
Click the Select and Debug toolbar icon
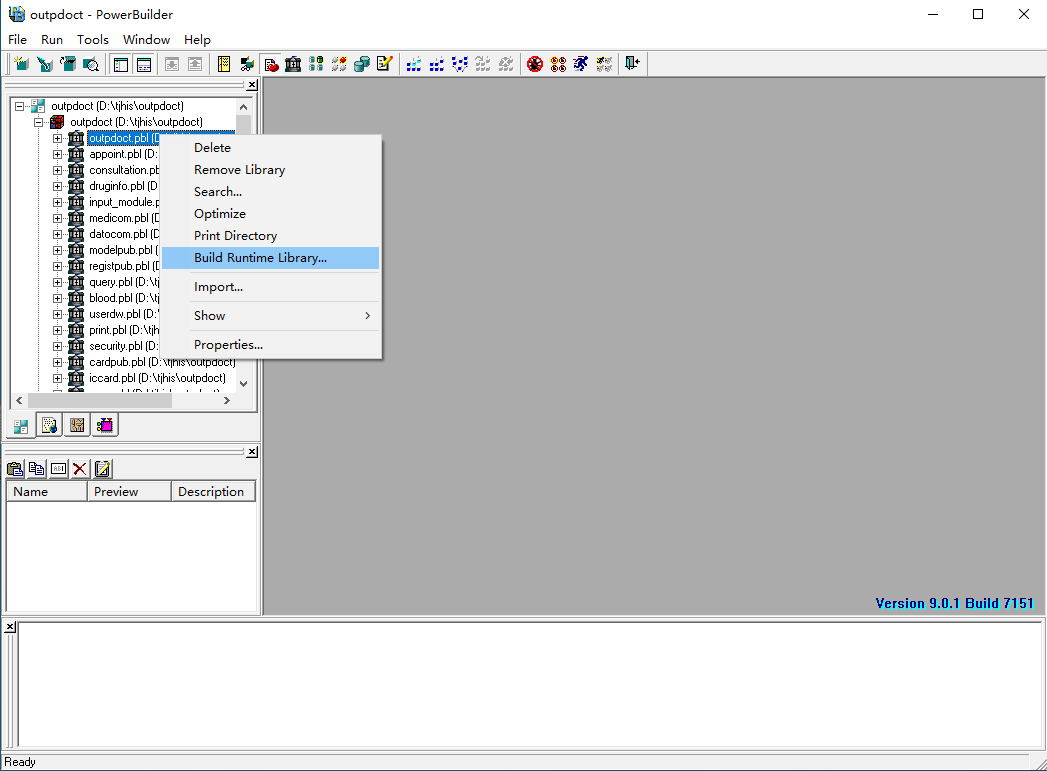pos(558,64)
